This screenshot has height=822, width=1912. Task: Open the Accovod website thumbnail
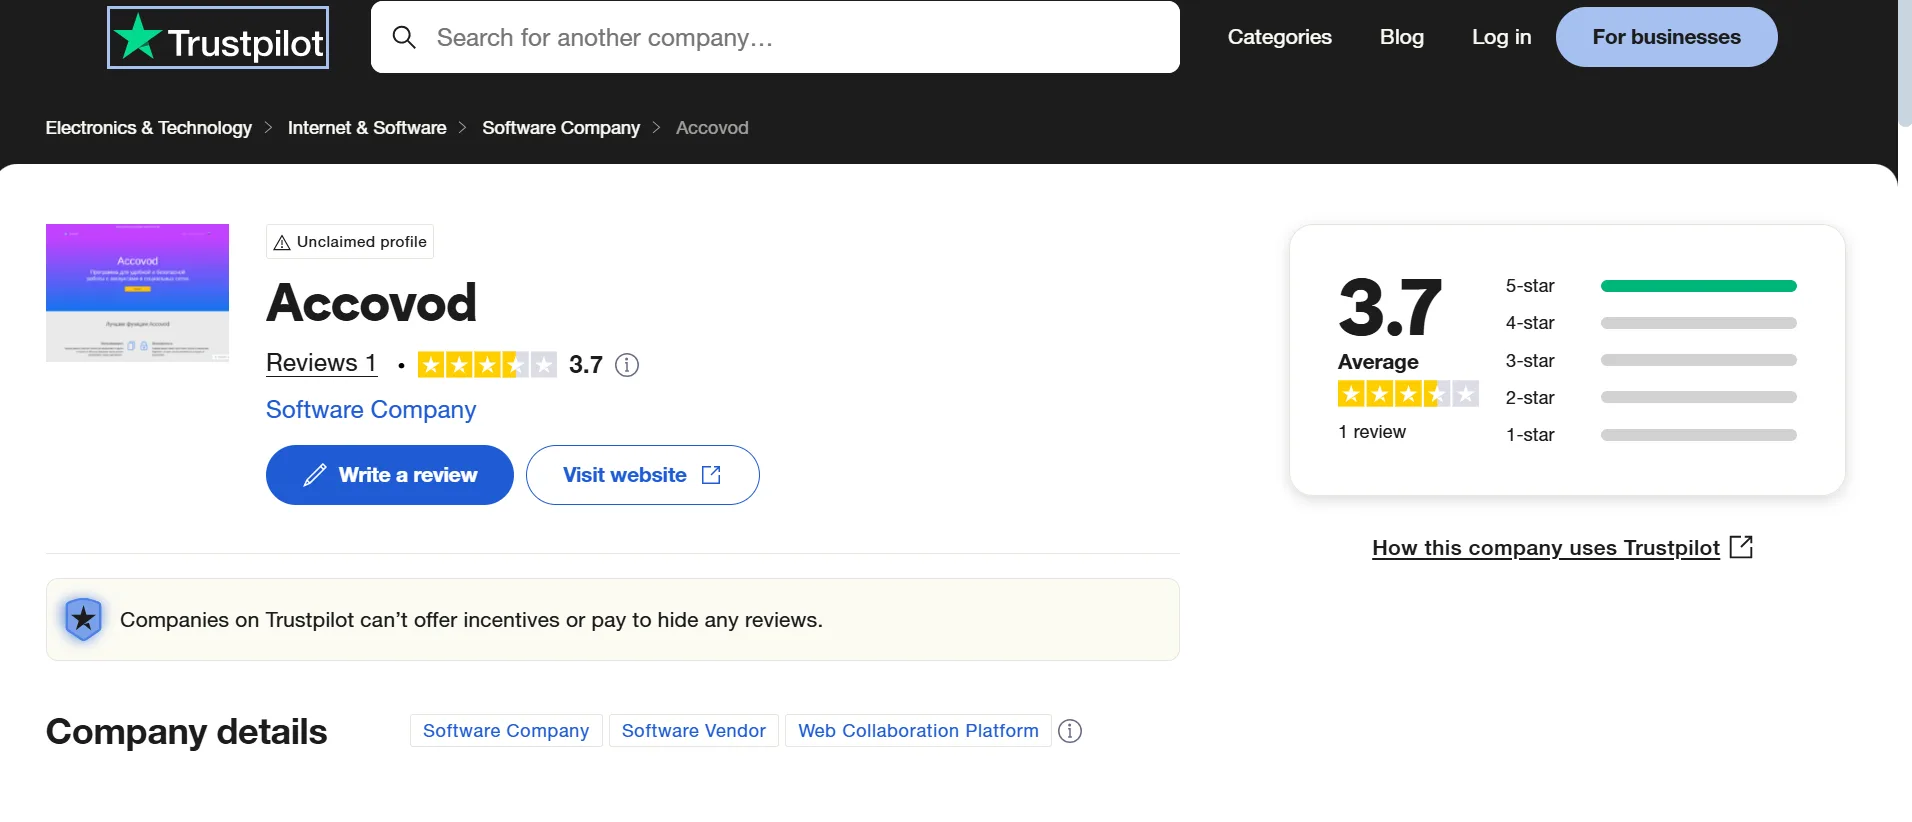pos(137,293)
